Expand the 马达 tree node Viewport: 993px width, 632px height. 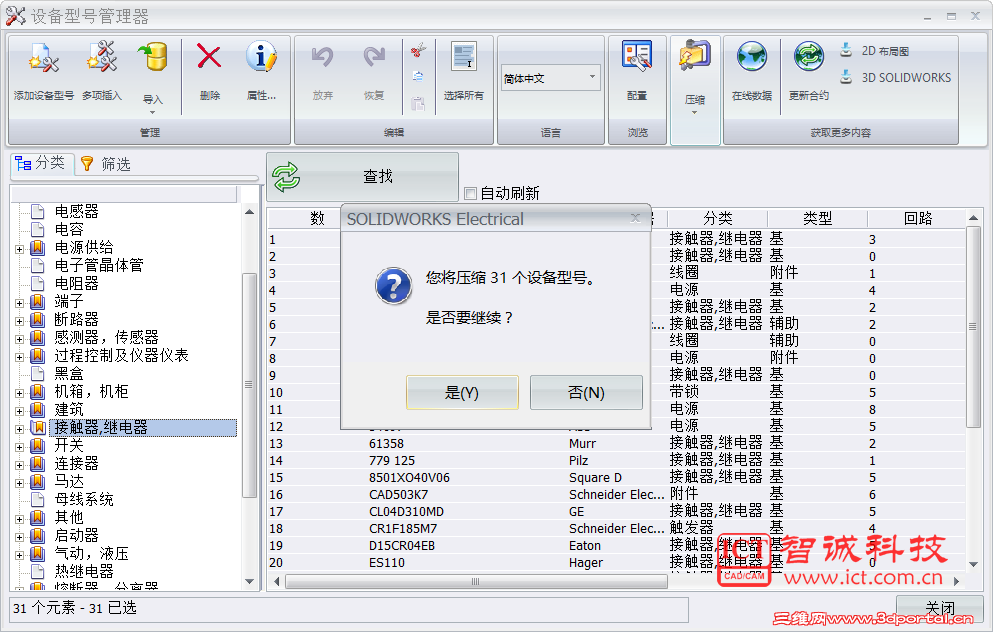(x=20, y=483)
